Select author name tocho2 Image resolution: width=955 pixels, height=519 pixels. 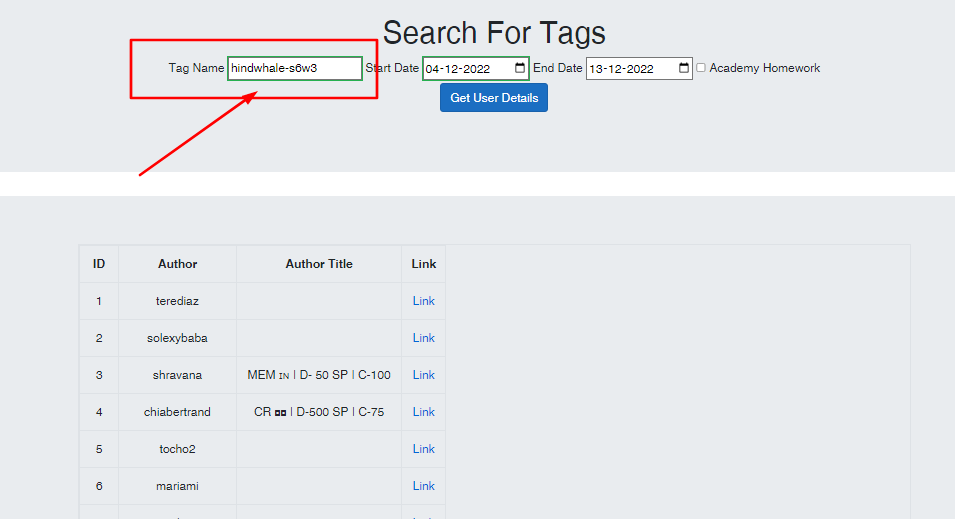(177, 449)
